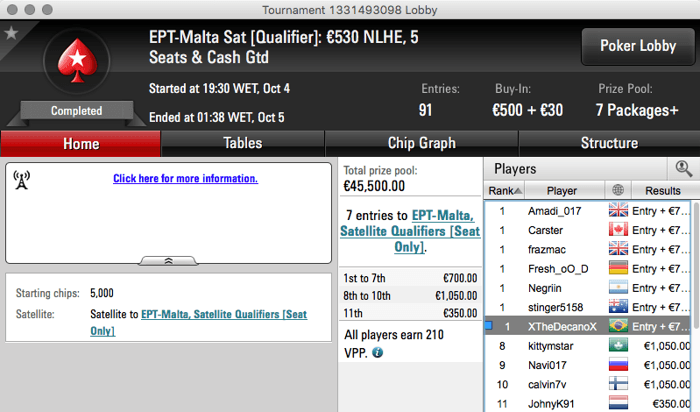Switch to the Home tab

(81, 144)
